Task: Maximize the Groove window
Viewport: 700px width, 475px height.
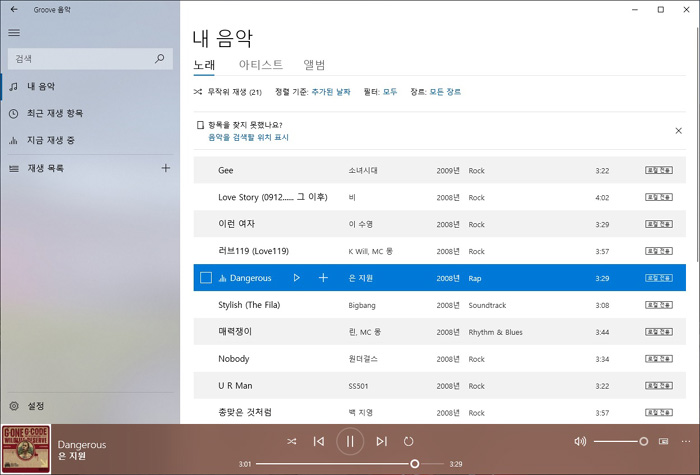Action: pos(661,9)
